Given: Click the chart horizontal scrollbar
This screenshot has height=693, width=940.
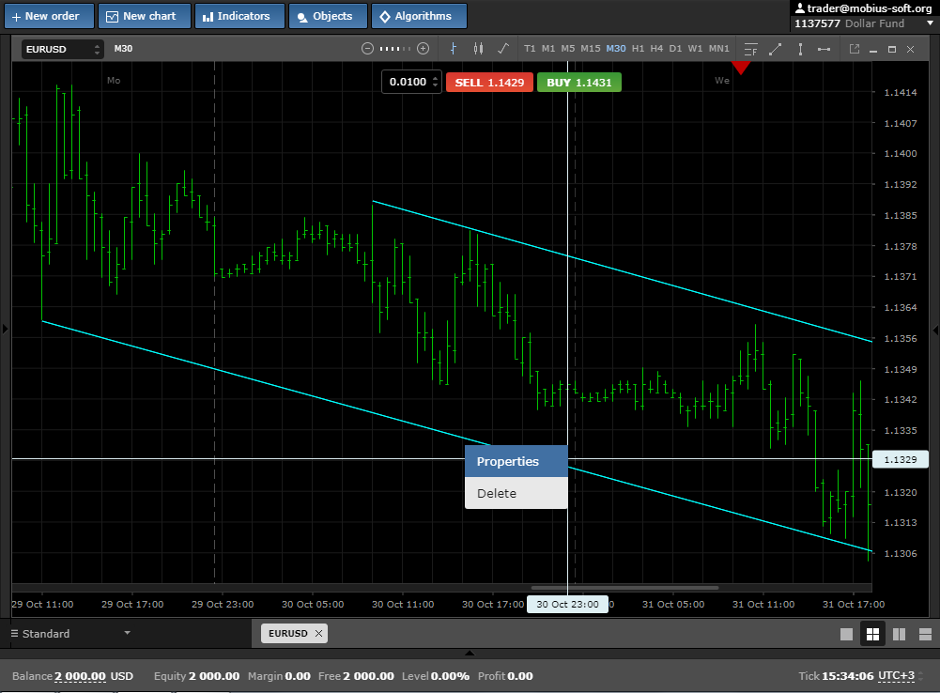Looking at the screenshot, I should click(625, 587).
